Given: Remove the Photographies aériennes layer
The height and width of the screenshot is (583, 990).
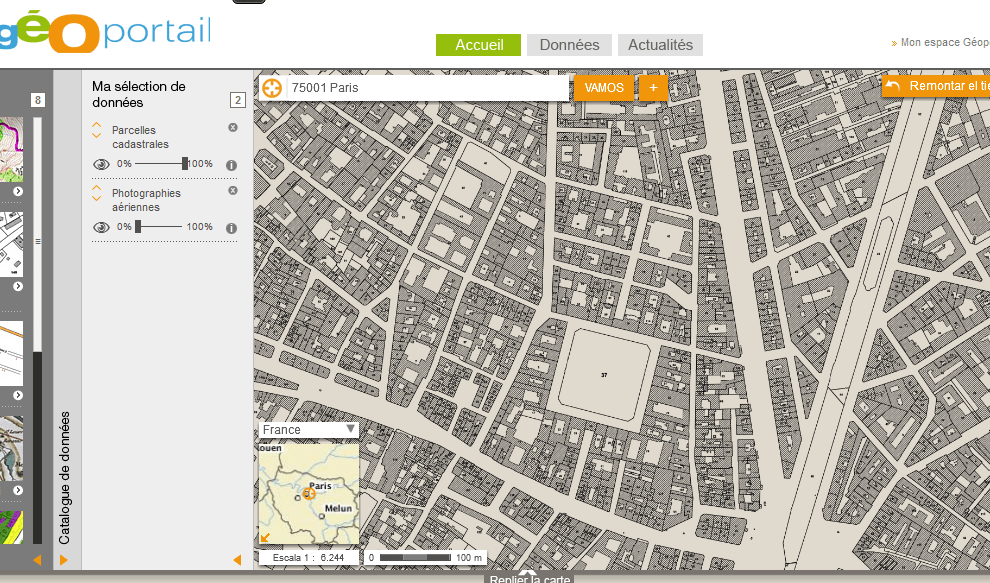Looking at the screenshot, I should point(233,191).
